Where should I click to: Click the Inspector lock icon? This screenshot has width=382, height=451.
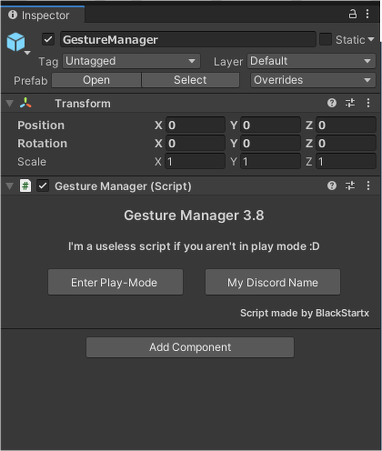352,14
